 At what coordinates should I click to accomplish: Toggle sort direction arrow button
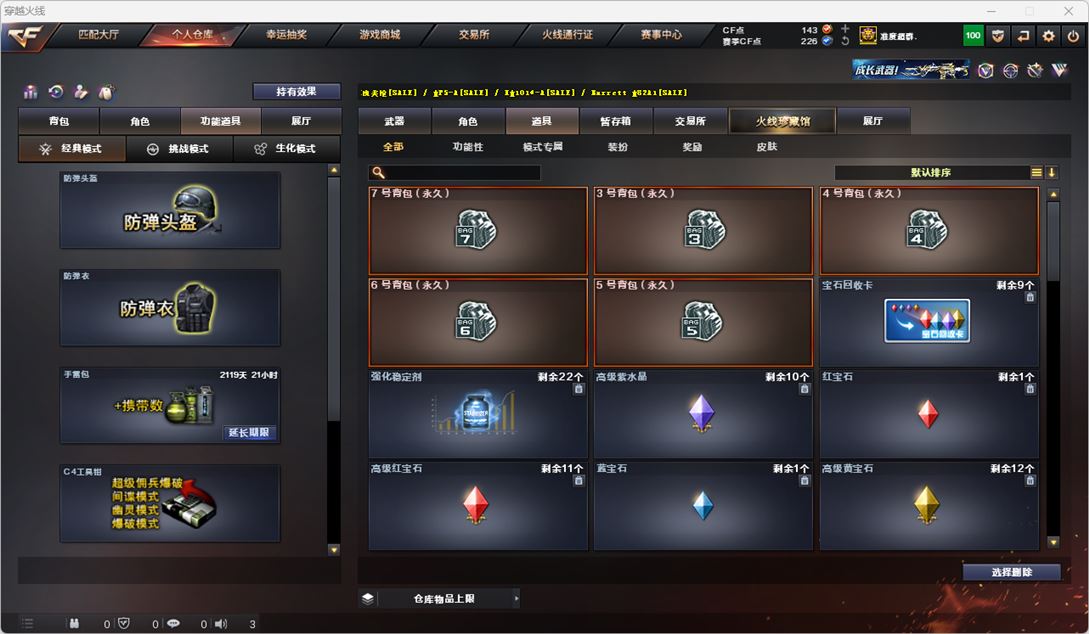[x=1051, y=172]
